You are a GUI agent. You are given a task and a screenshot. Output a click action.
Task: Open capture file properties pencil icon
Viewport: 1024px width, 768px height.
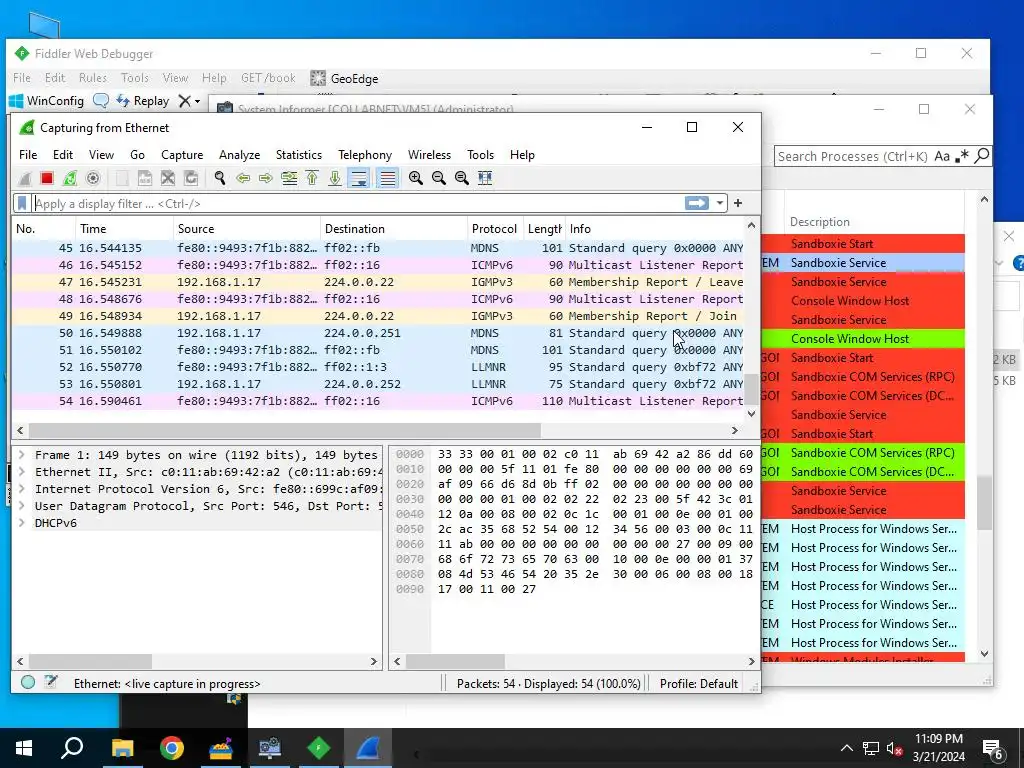[x=50, y=682]
